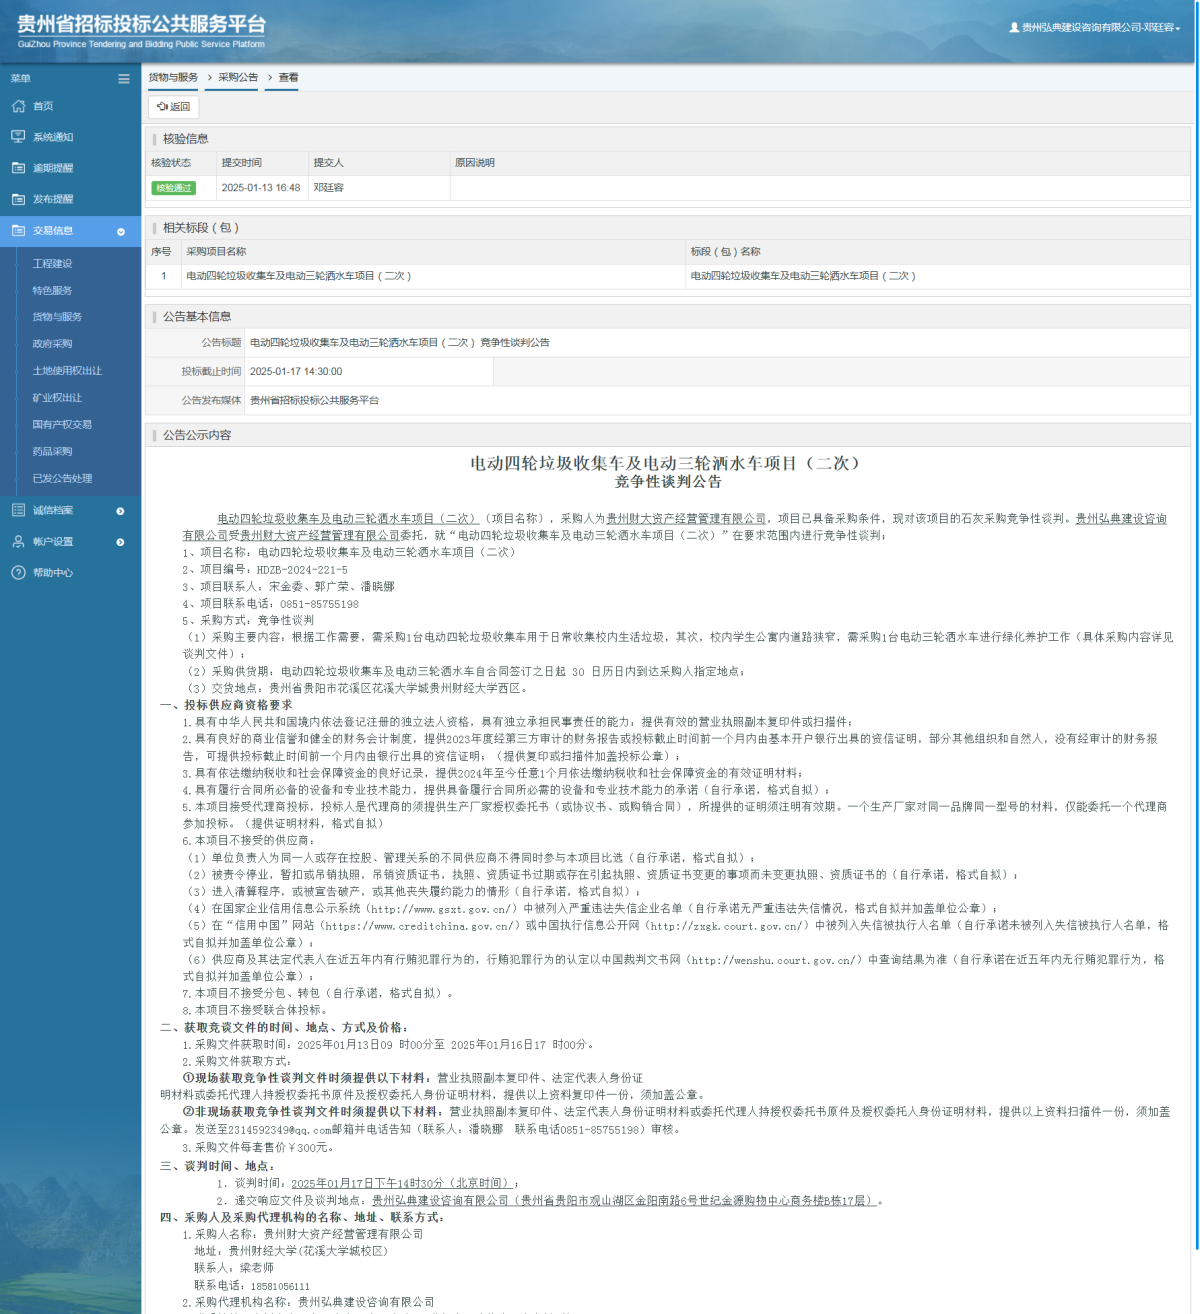This screenshot has width=1200, height=1314.
Task: Select 政府采购 in sidebar submenu
Action: [x=52, y=344]
